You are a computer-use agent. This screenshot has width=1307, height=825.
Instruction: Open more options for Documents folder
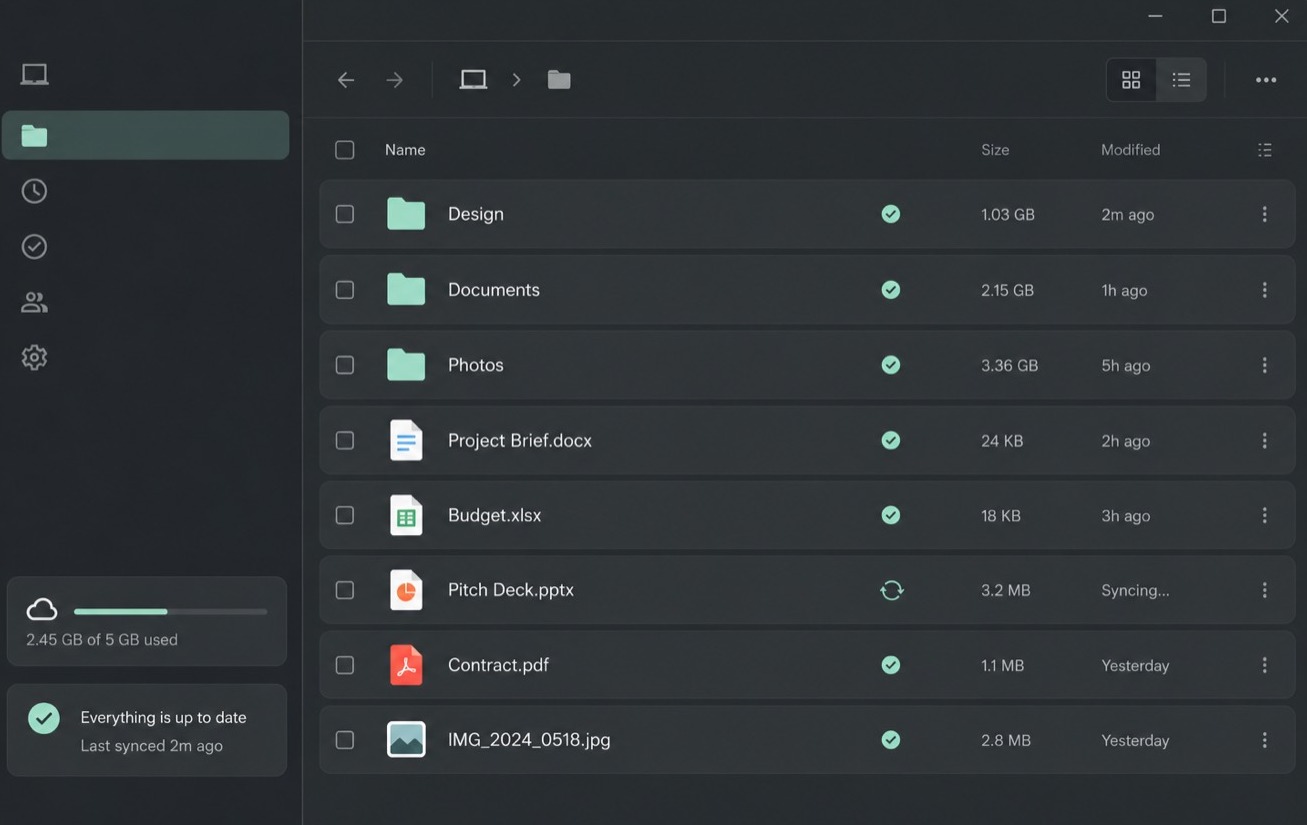pyautogui.click(x=1265, y=290)
